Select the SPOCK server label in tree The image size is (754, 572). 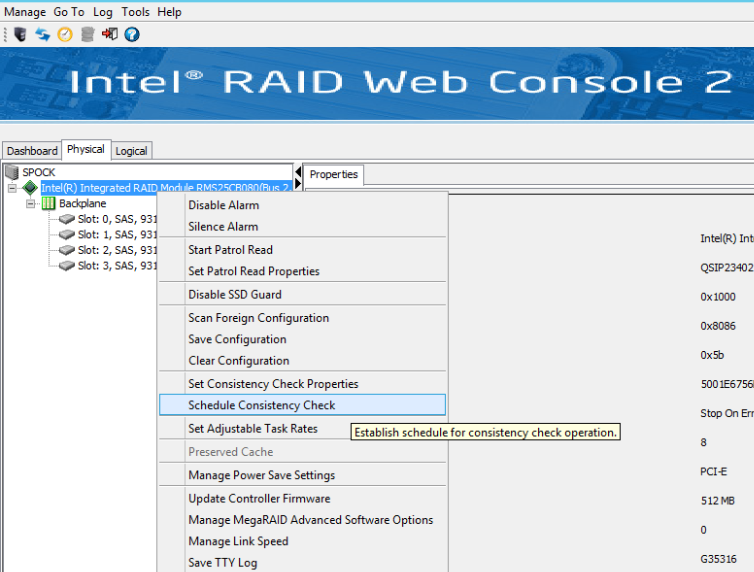[39, 172]
